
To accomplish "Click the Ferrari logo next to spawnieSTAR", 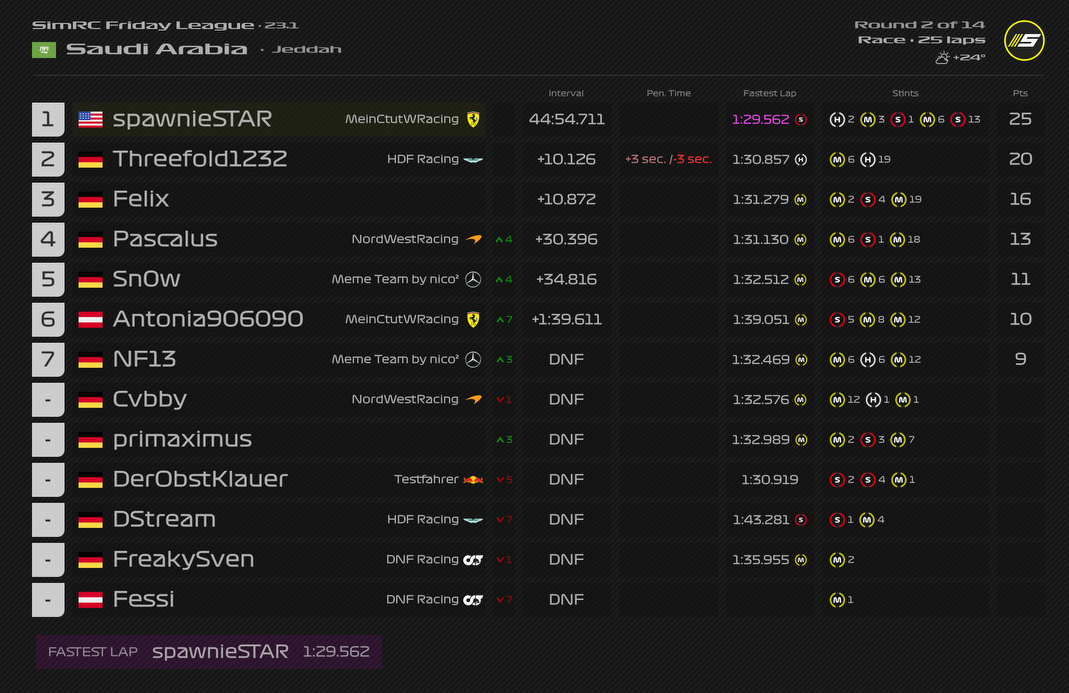I will coord(471,119).
